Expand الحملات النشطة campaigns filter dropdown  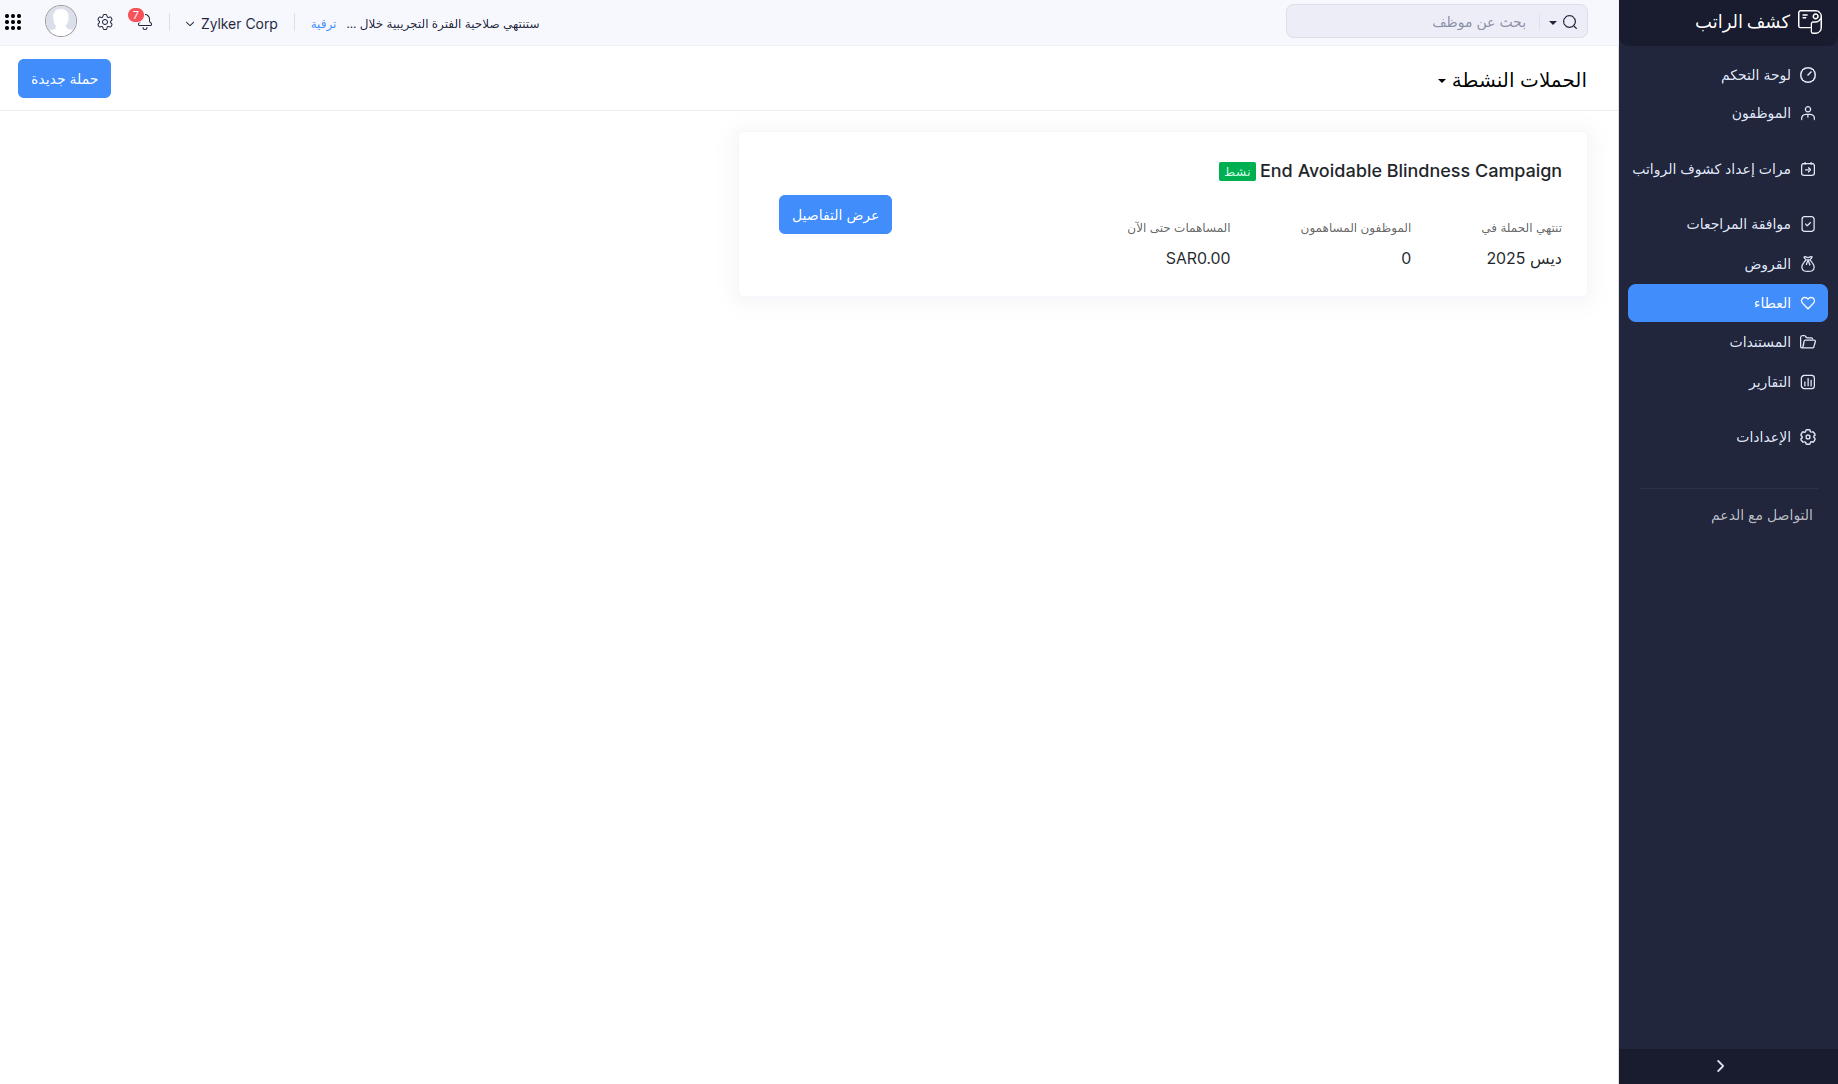[1511, 80]
